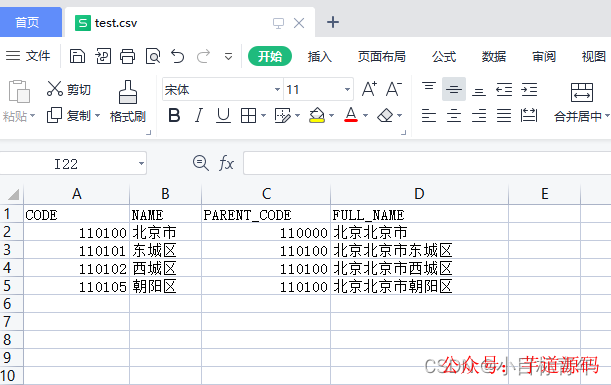Apply red font color A
The image size is (611, 385).
(351, 115)
